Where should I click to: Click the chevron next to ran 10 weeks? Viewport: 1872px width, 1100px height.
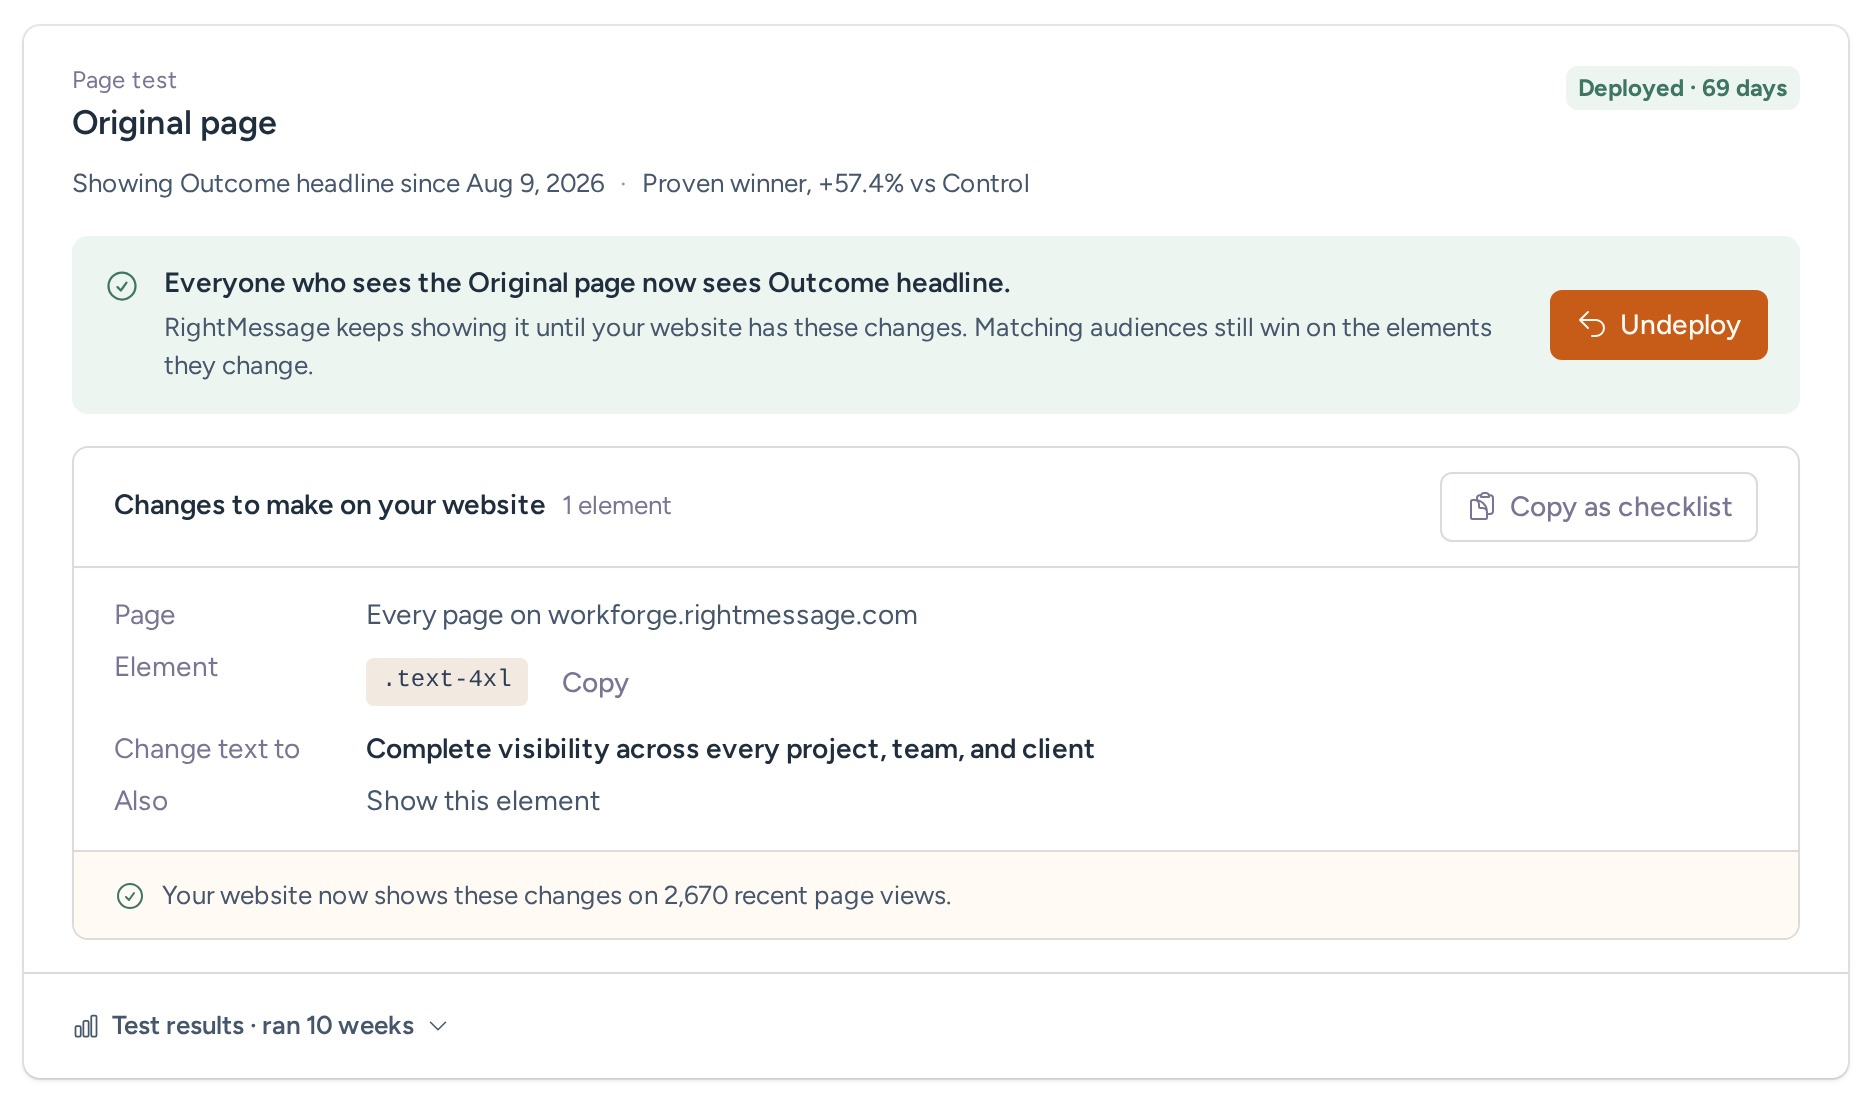click(438, 1026)
